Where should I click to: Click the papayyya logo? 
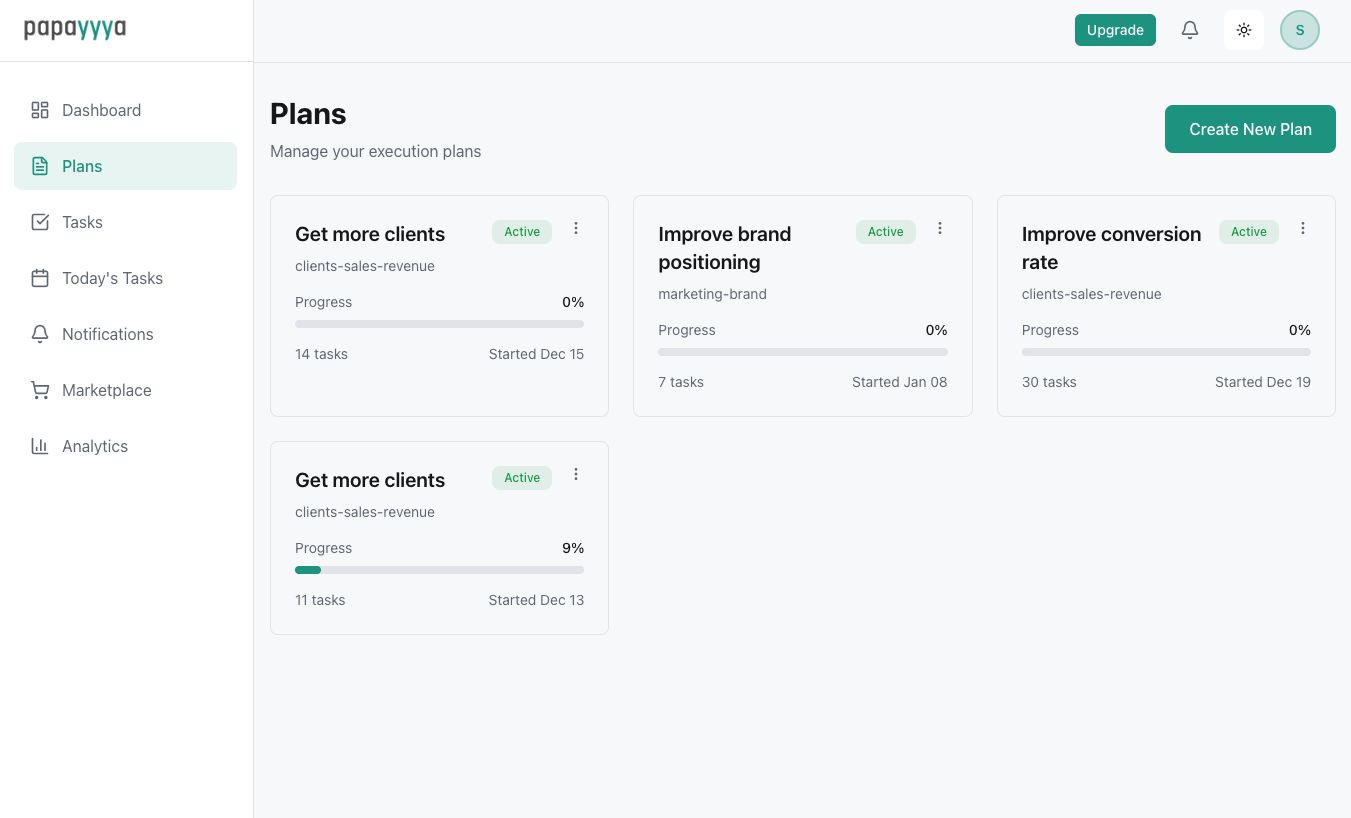[75, 29]
